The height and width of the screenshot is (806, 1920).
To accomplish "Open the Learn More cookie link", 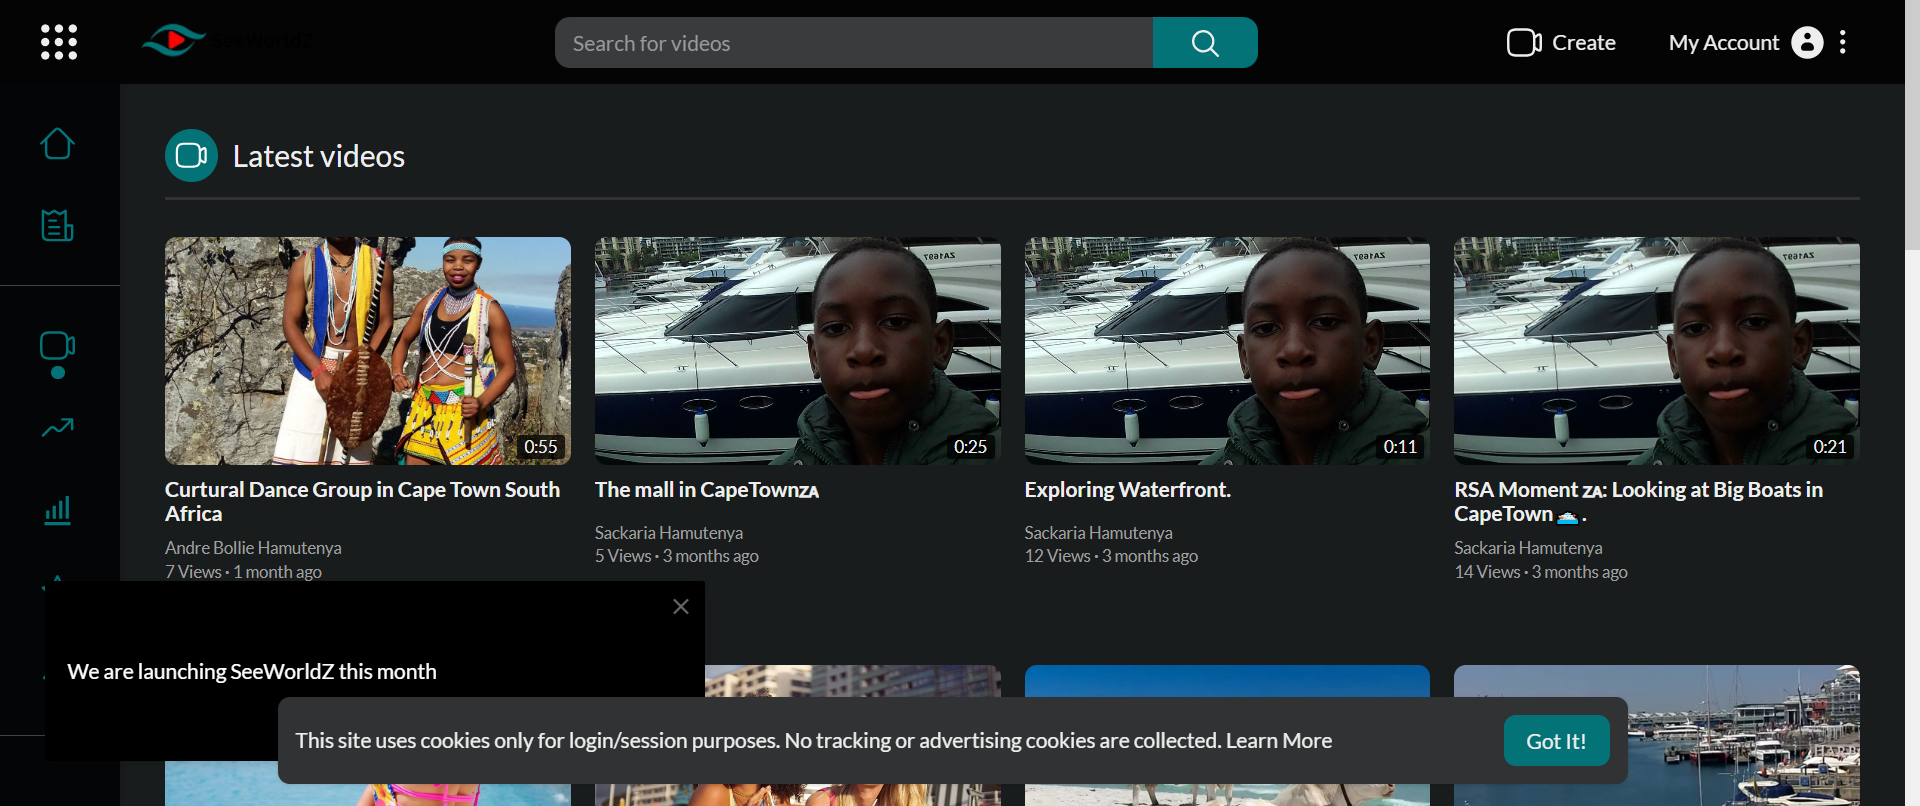I will coord(1279,741).
